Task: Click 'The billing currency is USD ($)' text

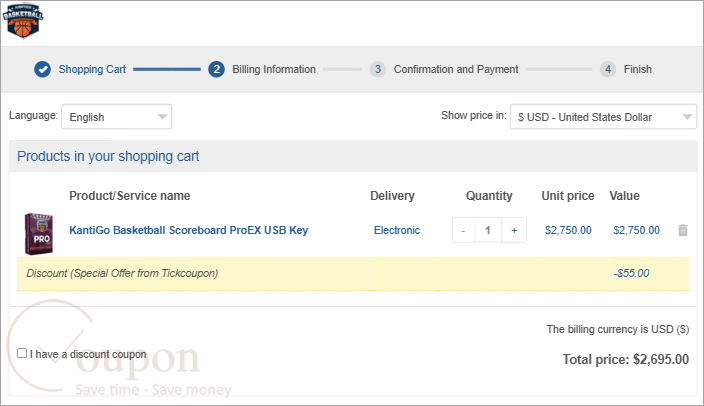Action: tap(618, 329)
